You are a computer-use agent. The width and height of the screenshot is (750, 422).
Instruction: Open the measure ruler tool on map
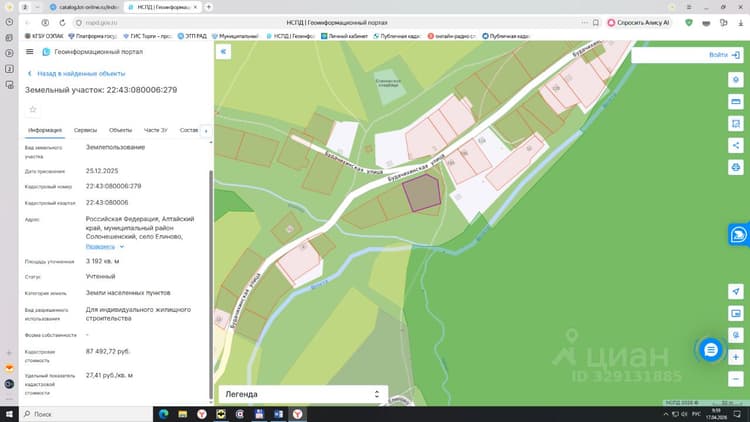point(736,101)
